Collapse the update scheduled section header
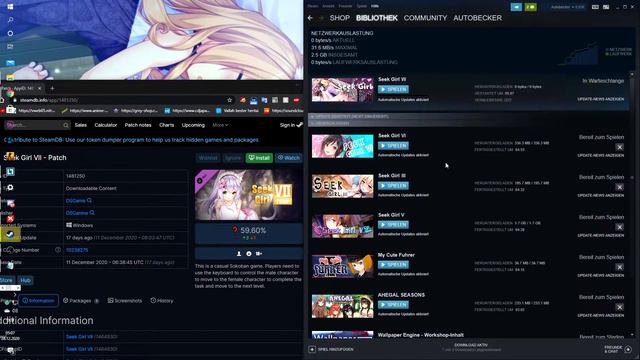This screenshot has width=640, height=360. [469, 116]
